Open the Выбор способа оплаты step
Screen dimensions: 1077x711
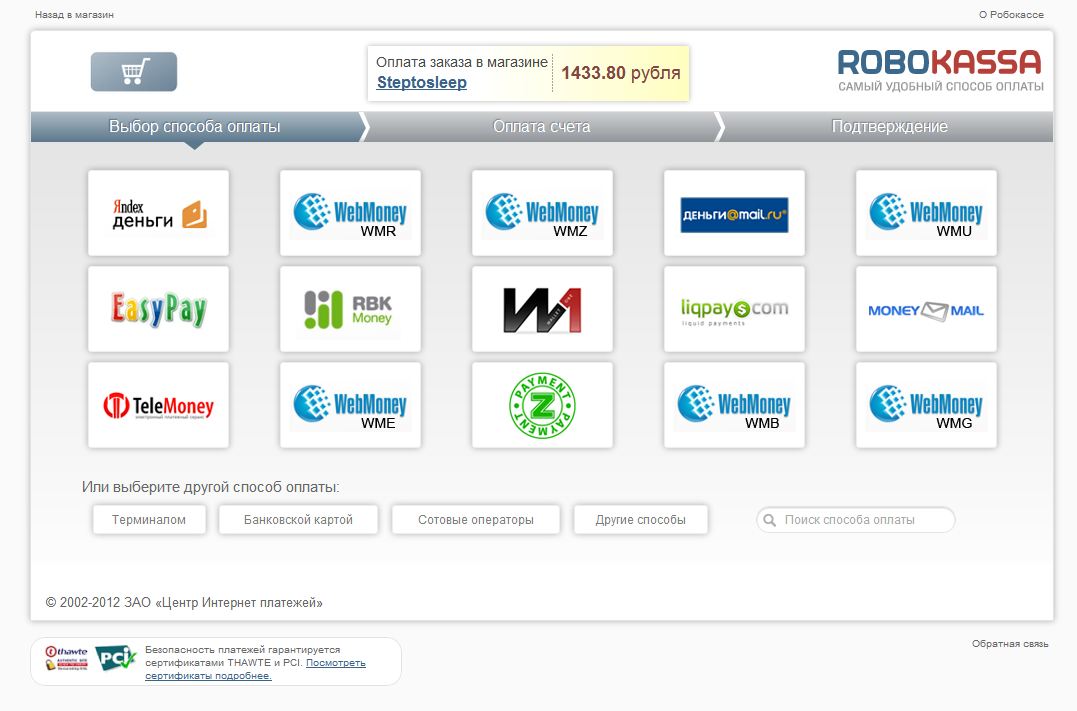pyautogui.click(x=195, y=126)
